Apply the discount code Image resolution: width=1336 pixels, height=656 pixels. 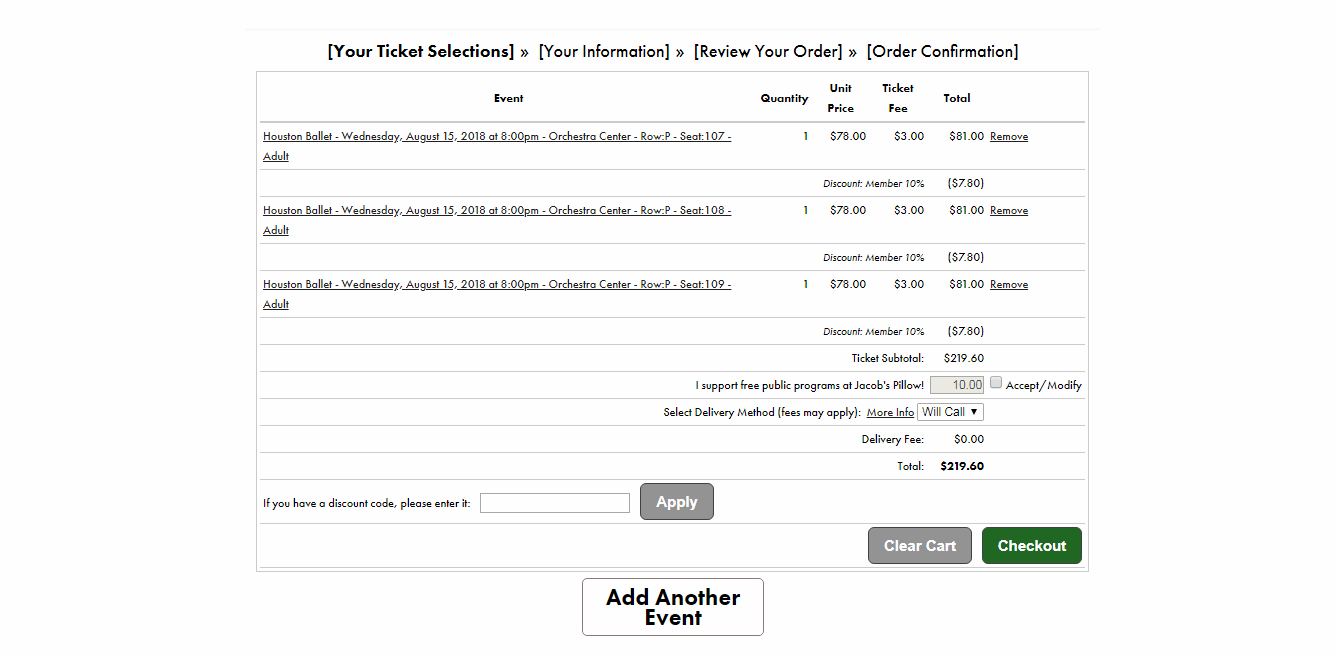pyautogui.click(x=677, y=502)
